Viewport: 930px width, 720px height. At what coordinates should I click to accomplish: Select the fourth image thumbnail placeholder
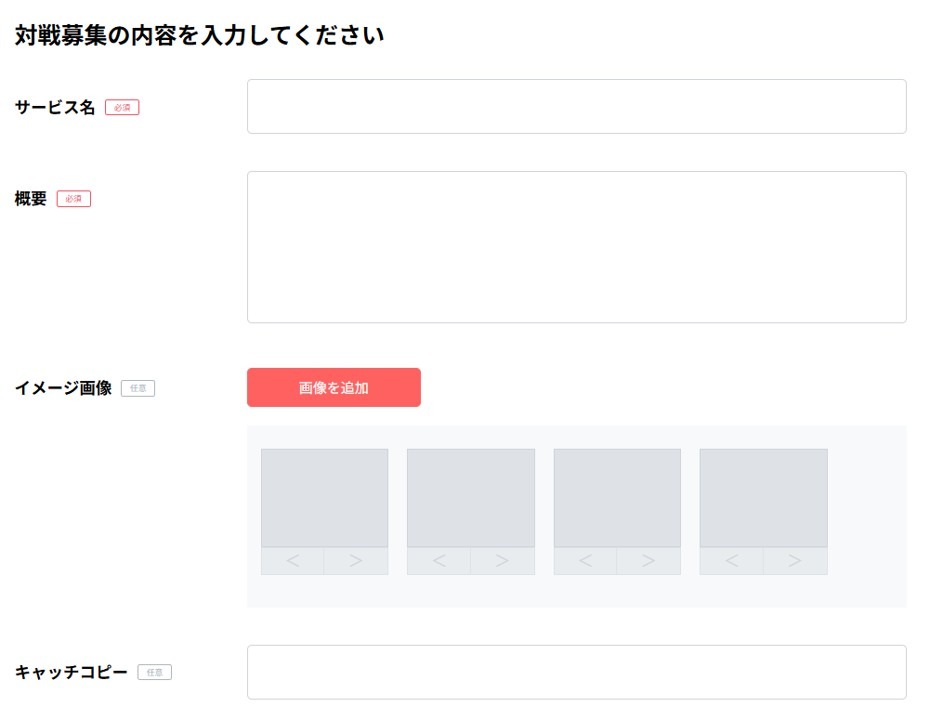pyautogui.click(x=763, y=498)
